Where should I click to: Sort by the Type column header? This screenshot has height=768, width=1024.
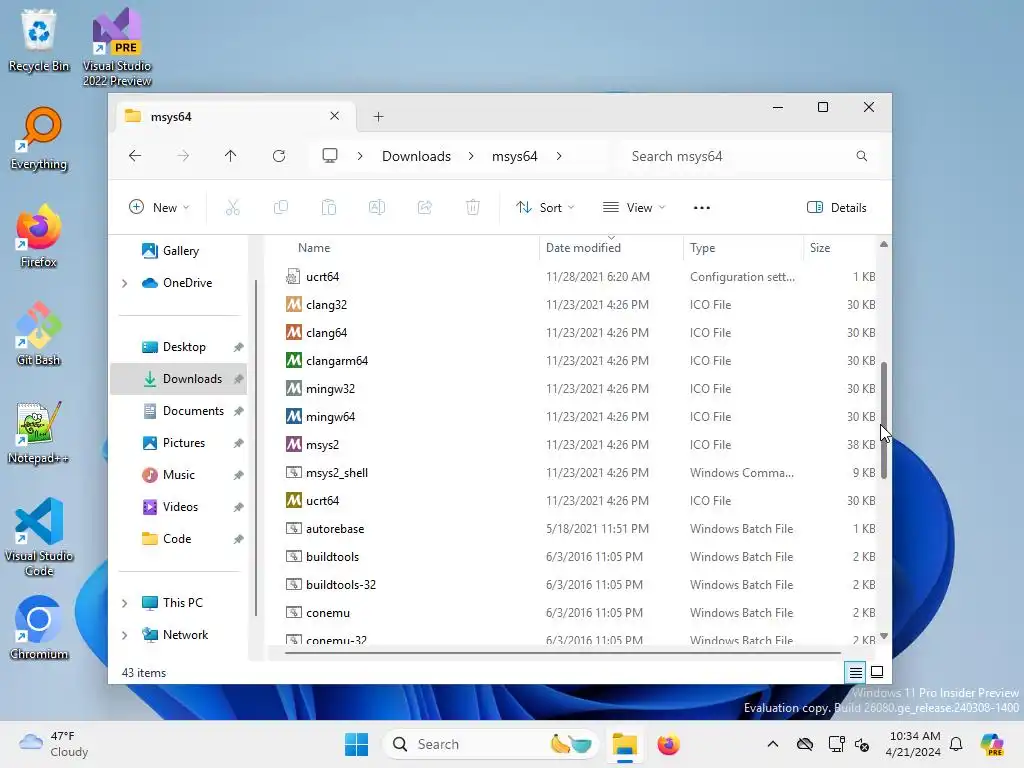[x=743, y=248]
